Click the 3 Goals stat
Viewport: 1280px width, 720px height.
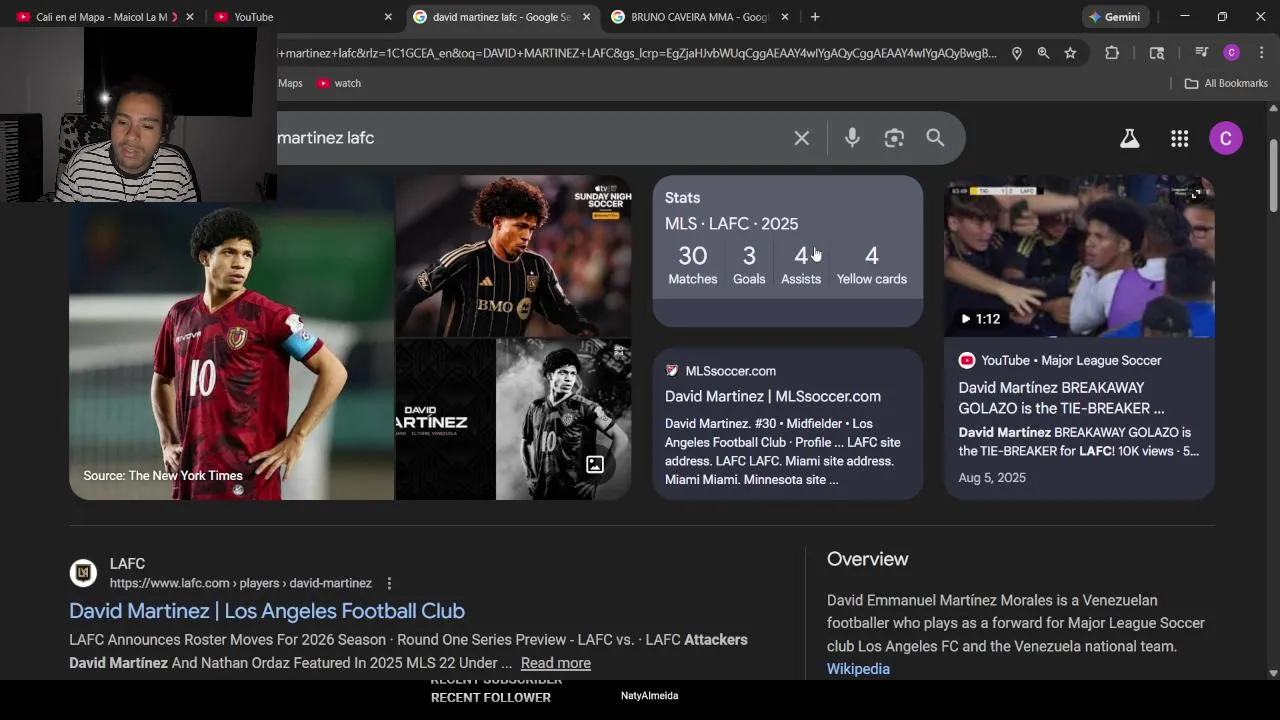749,265
